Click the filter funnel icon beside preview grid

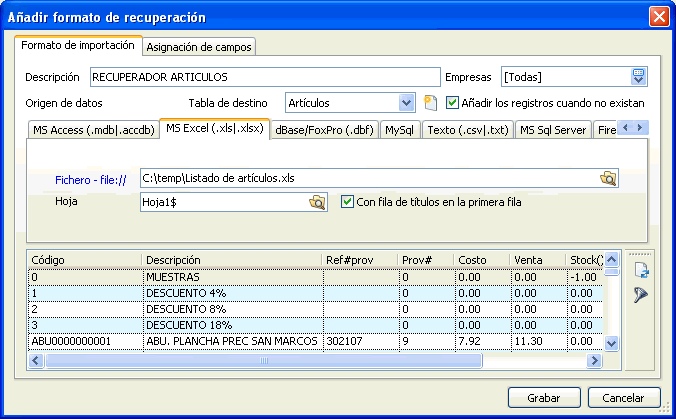pyautogui.click(x=641, y=295)
